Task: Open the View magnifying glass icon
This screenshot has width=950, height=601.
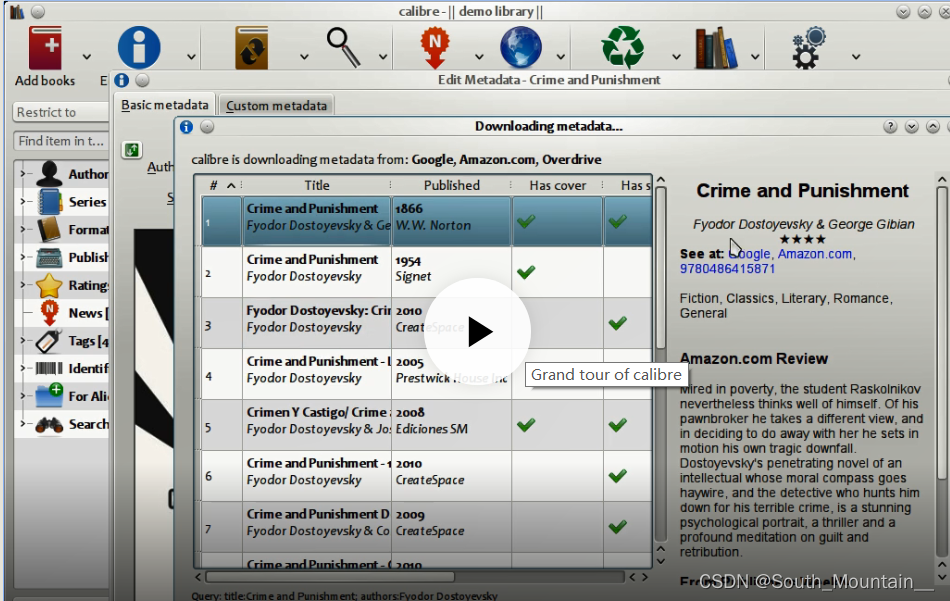Action: pyautogui.click(x=344, y=47)
